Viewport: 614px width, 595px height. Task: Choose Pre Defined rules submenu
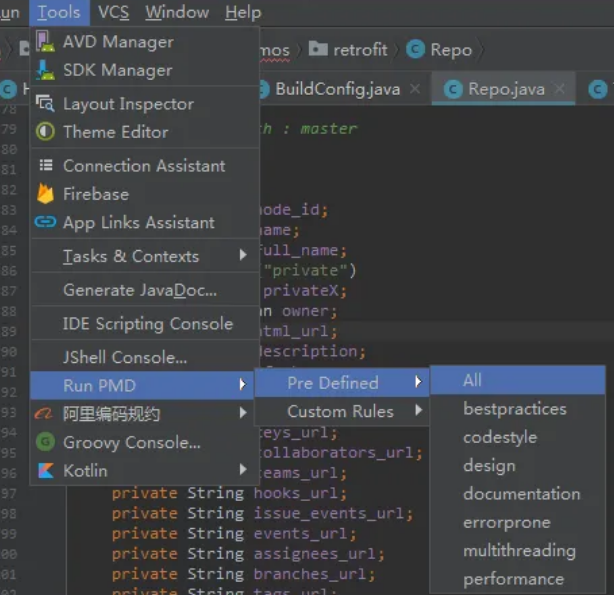point(342,383)
